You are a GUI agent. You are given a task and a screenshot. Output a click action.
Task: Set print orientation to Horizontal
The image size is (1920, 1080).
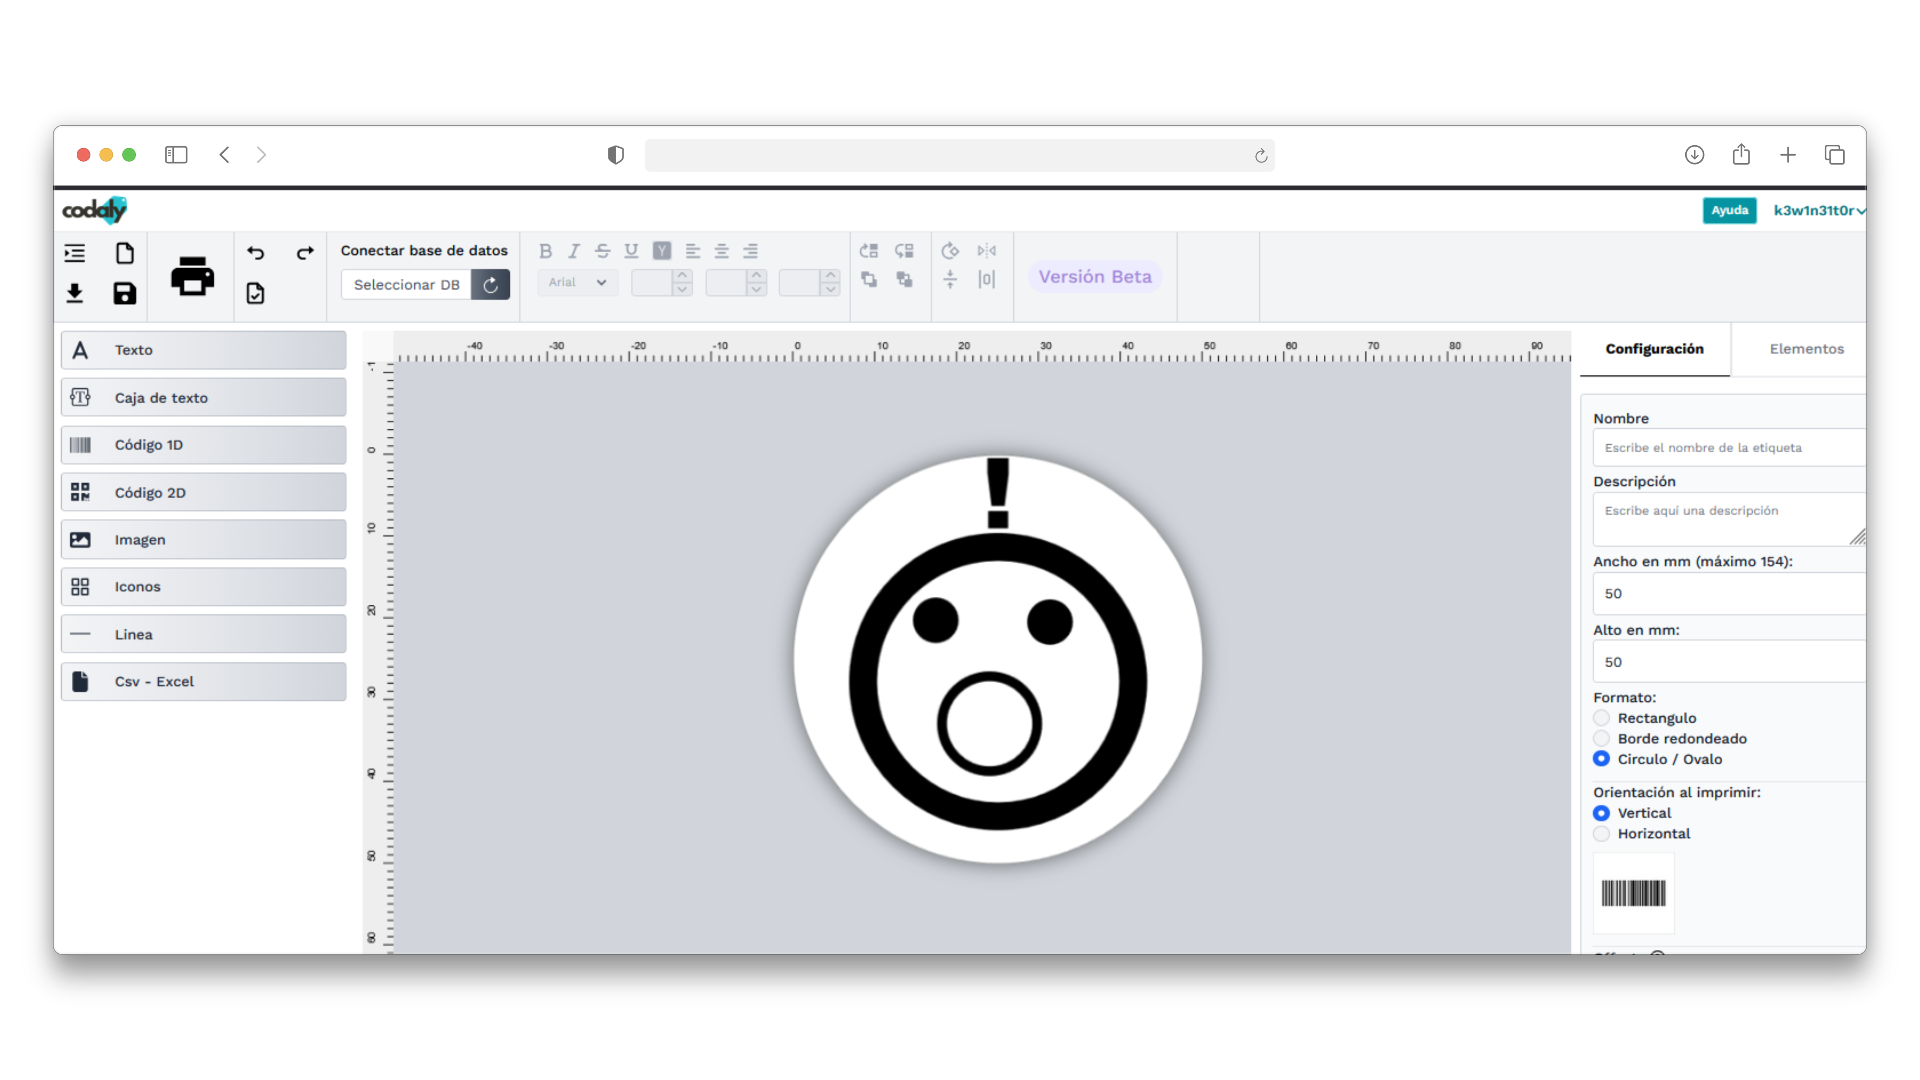[x=1601, y=834]
